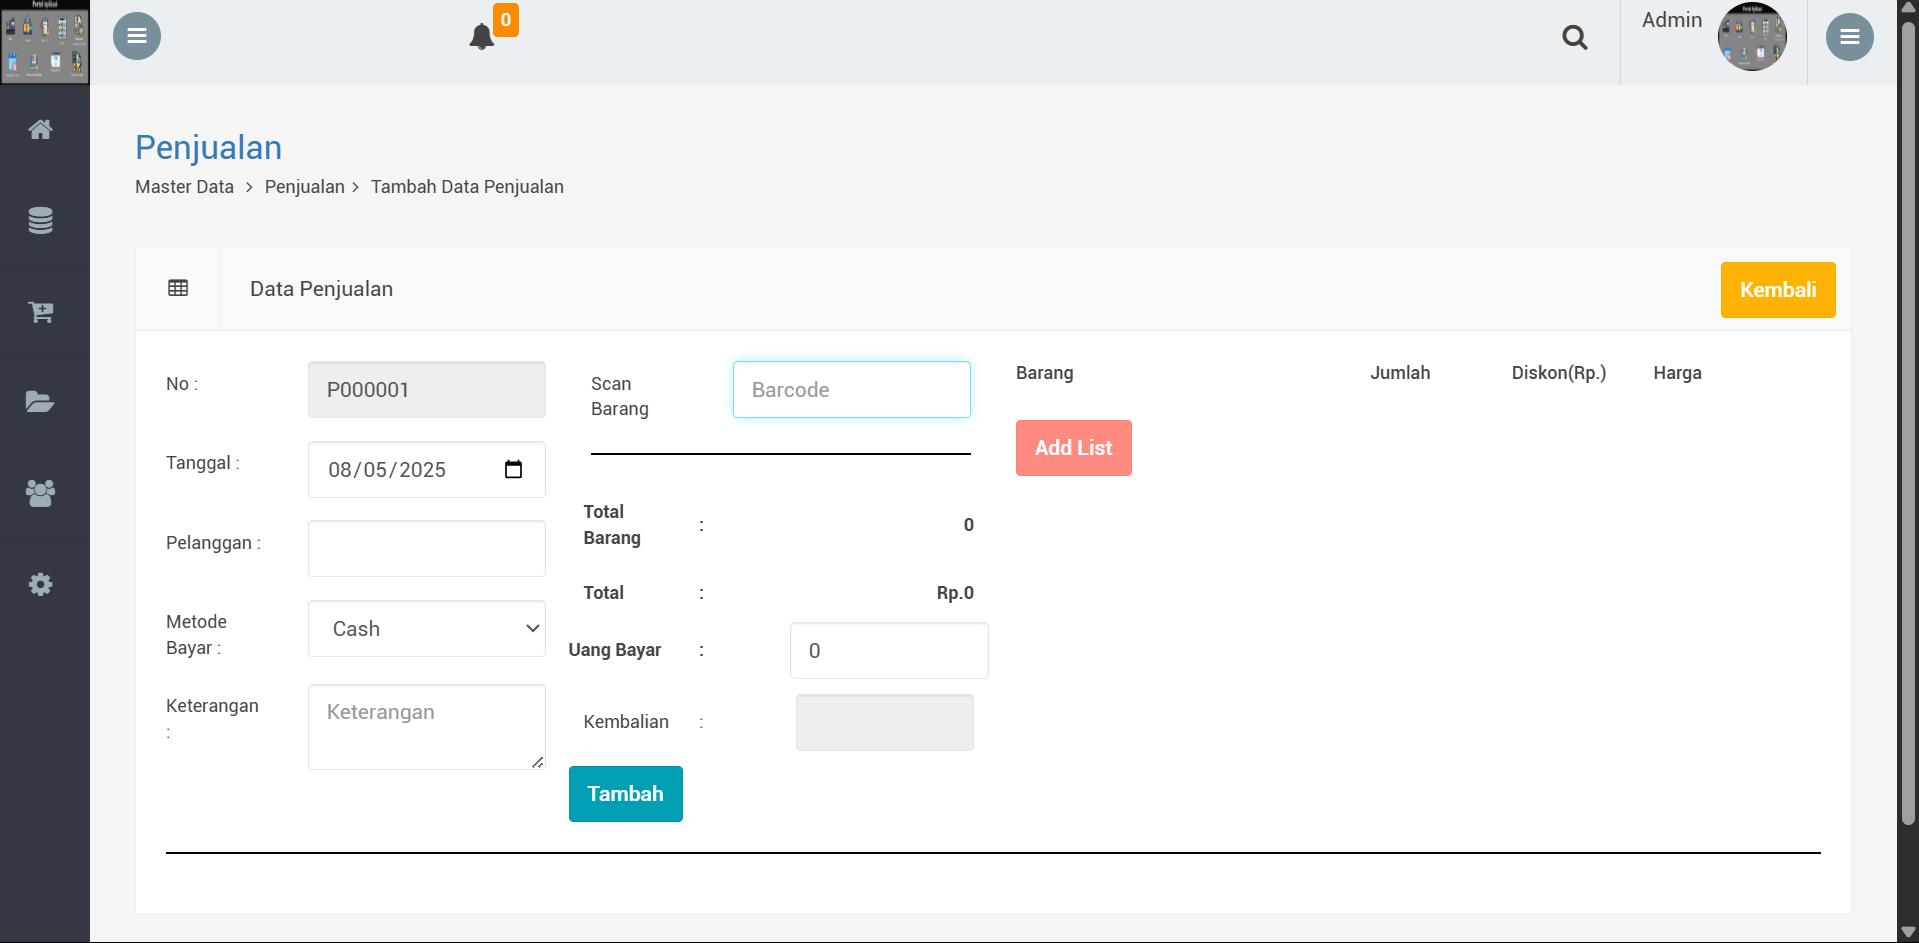Go to Penjualan breadcrumb link
This screenshot has height=943, width=1919.
[x=304, y=187]
